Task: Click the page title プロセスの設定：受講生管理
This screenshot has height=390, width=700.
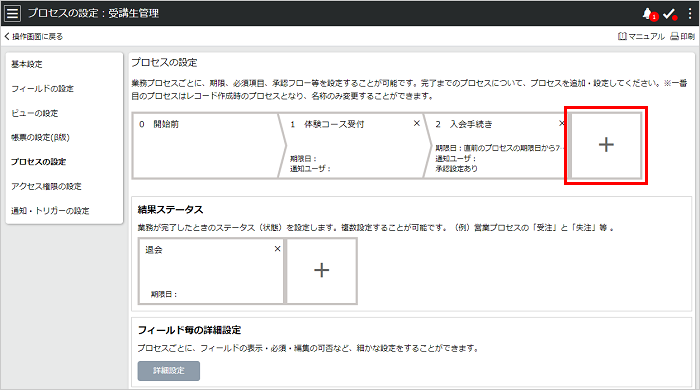Action: pyautogui.click(x=93, y=13)
